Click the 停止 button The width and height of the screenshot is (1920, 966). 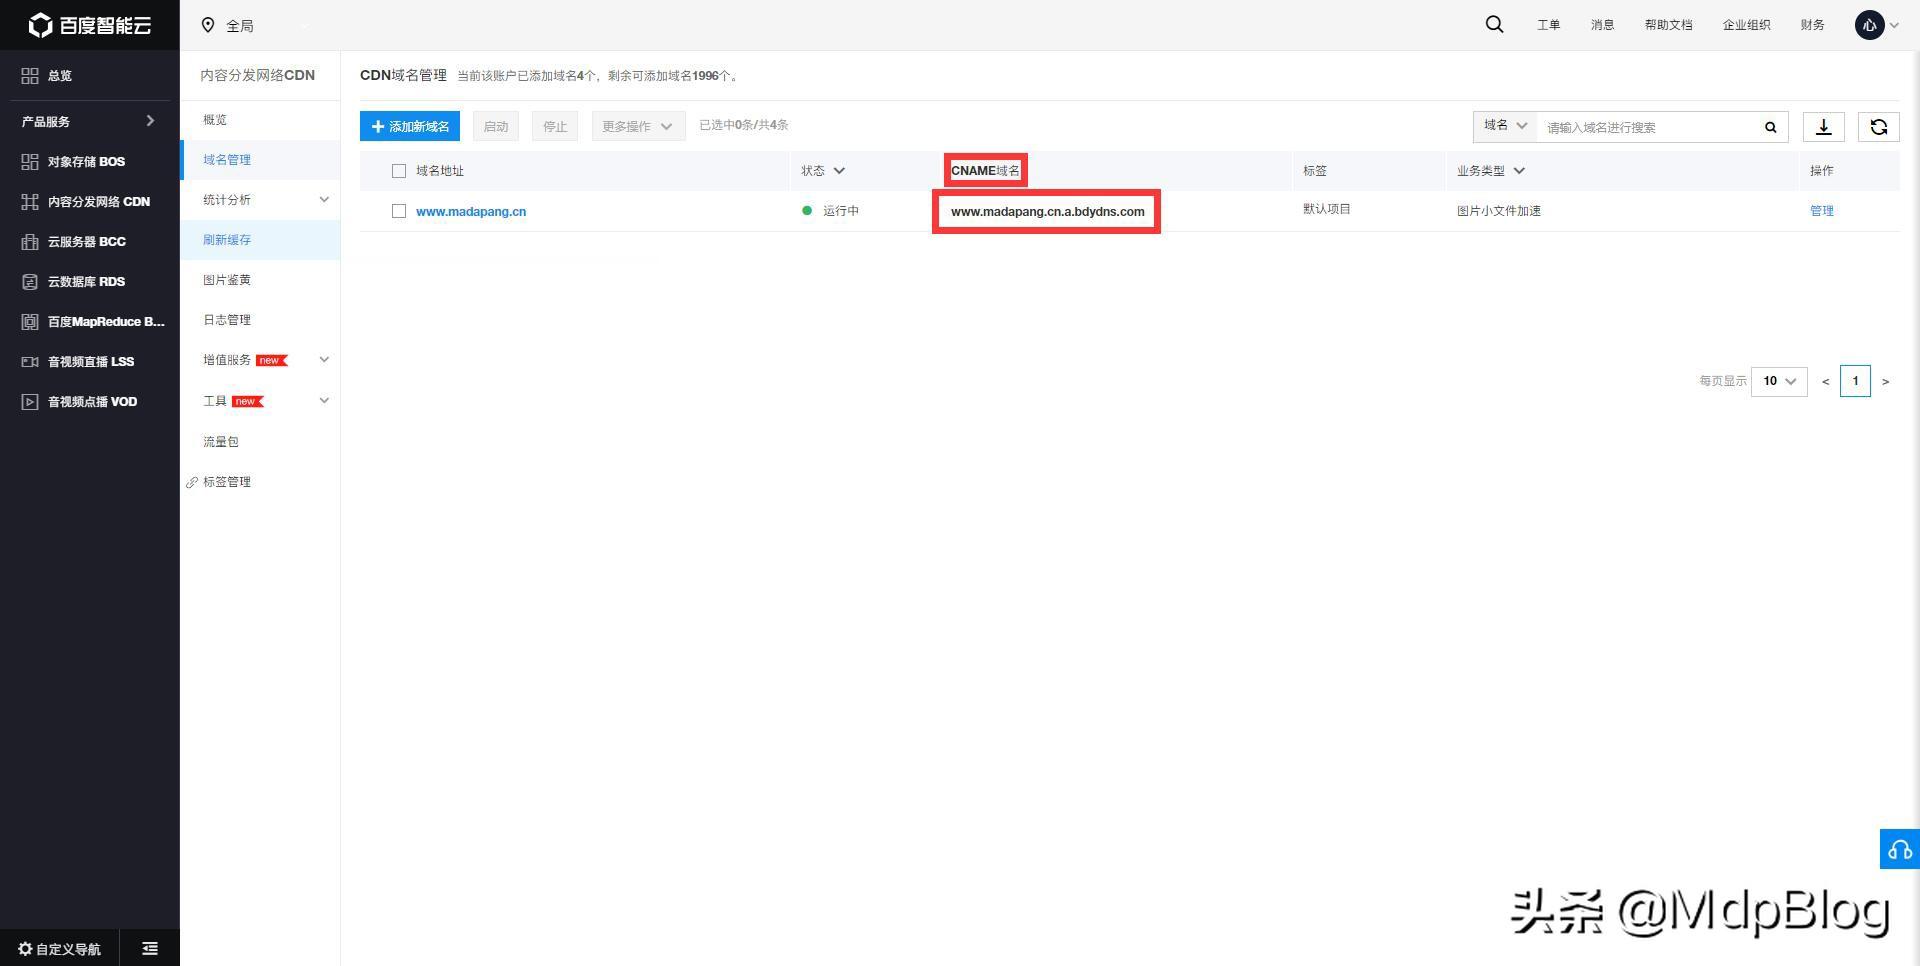[555, 126]
